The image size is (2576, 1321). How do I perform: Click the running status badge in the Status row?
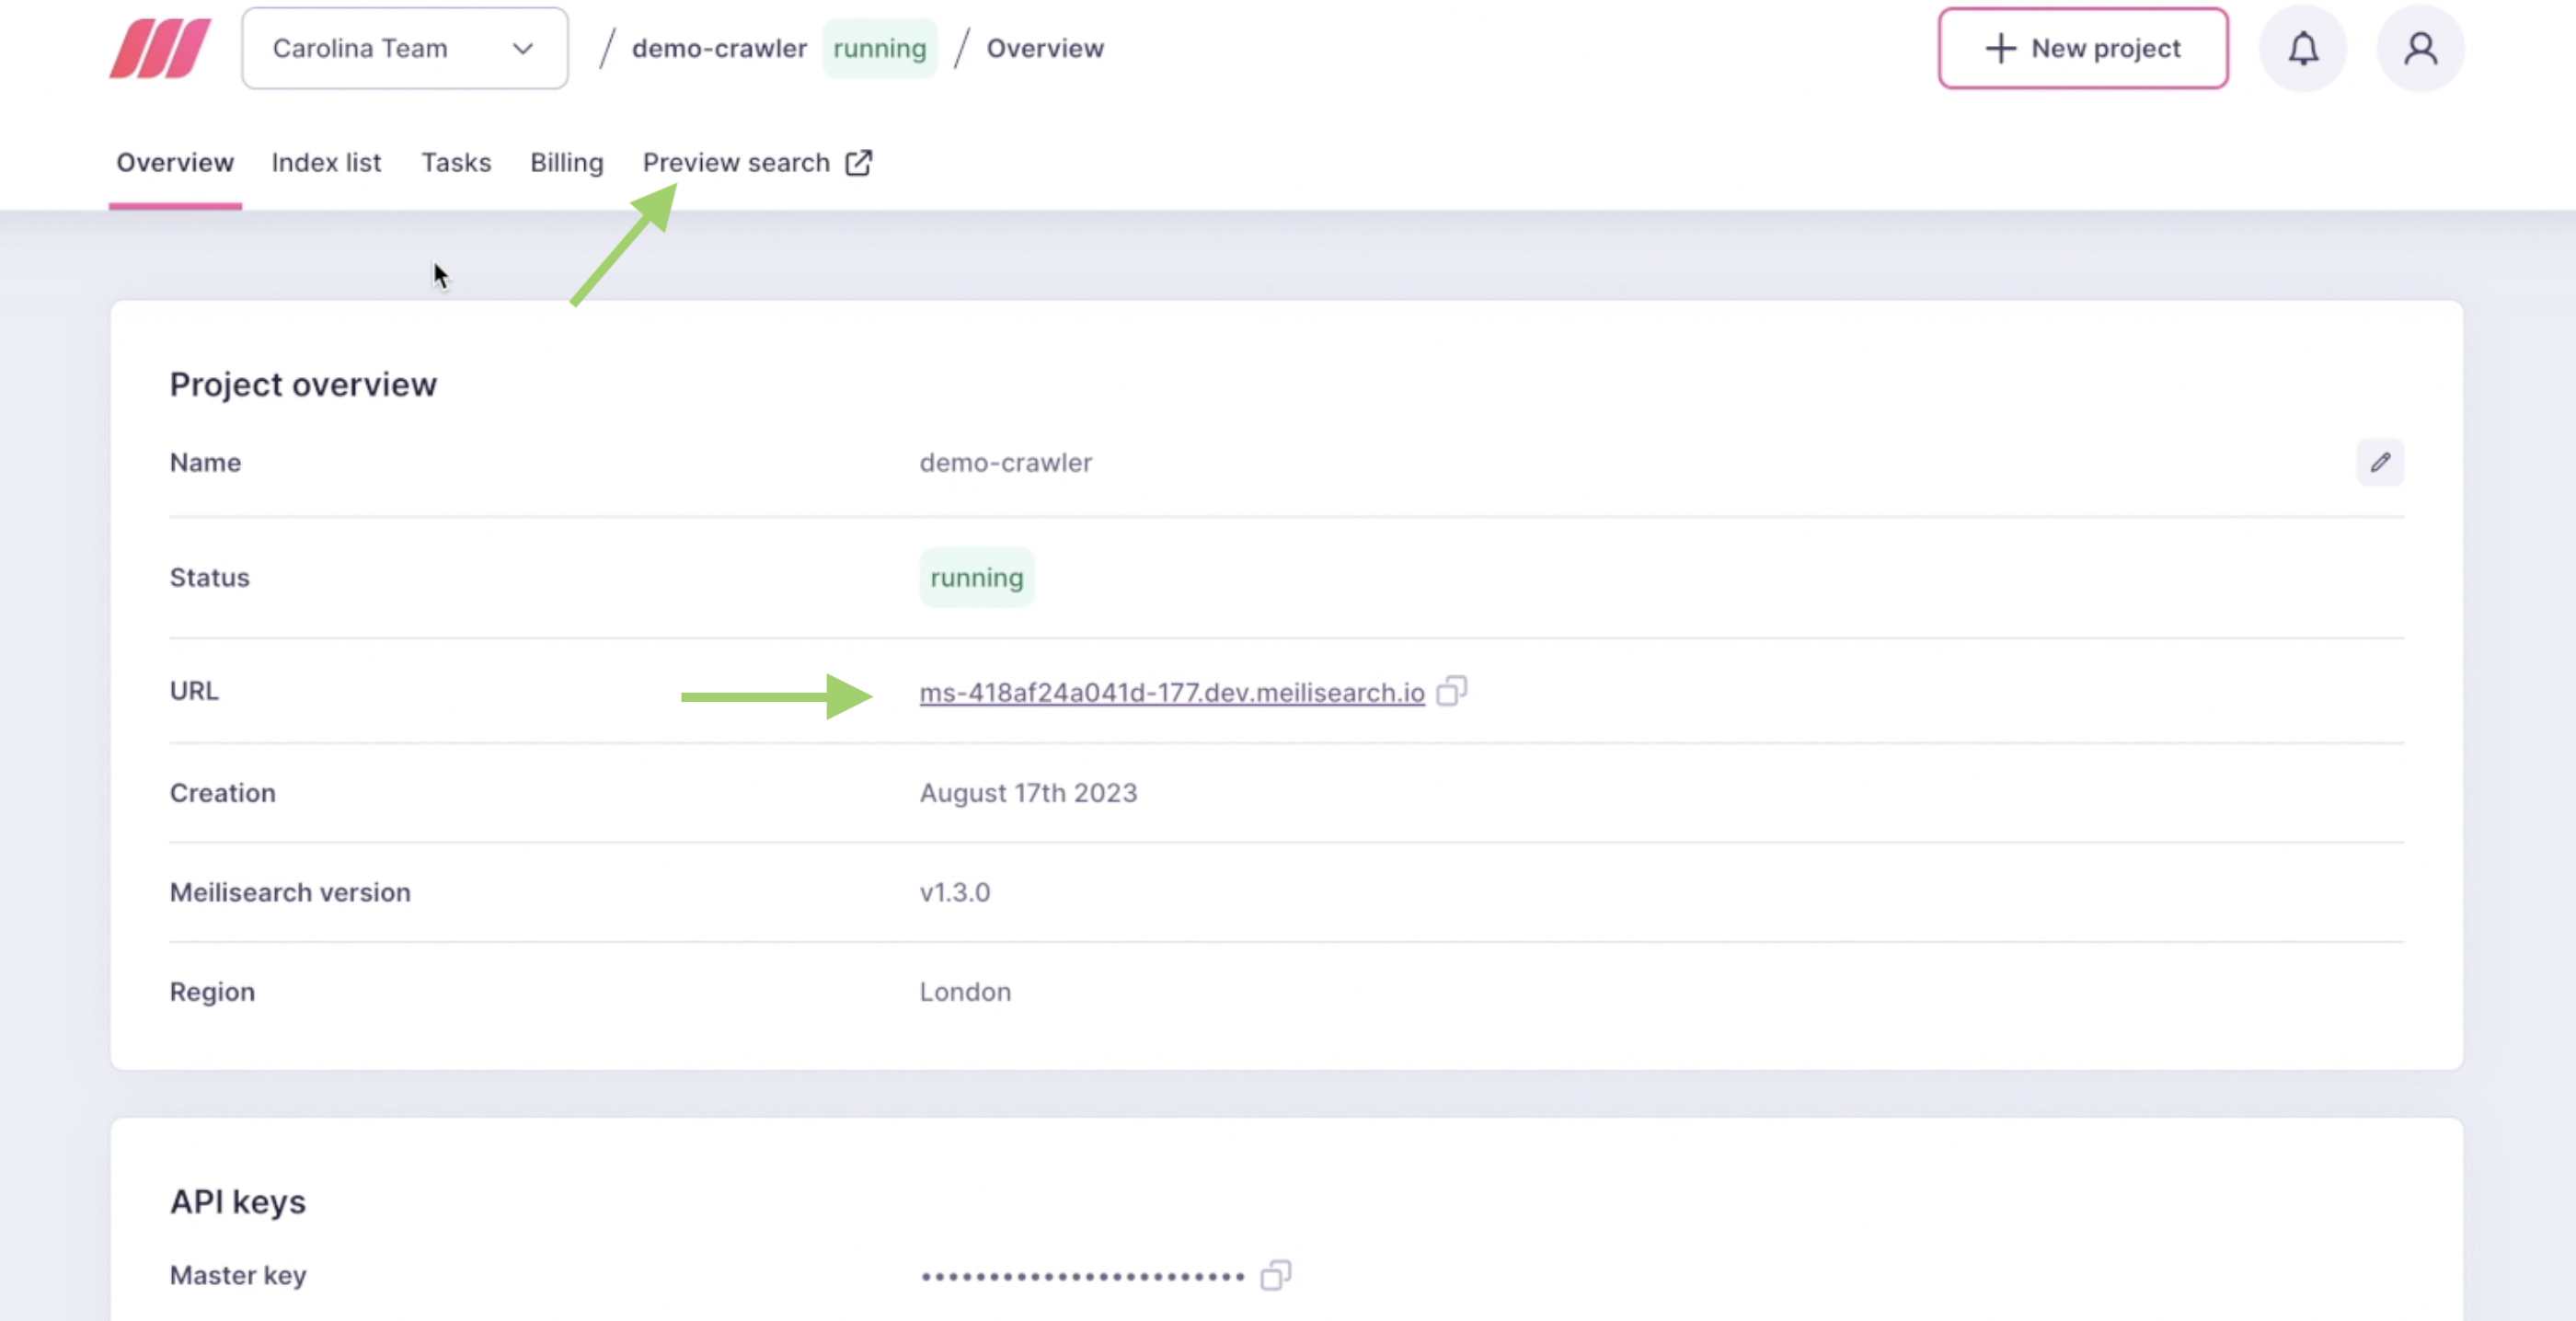coord(977,577)
